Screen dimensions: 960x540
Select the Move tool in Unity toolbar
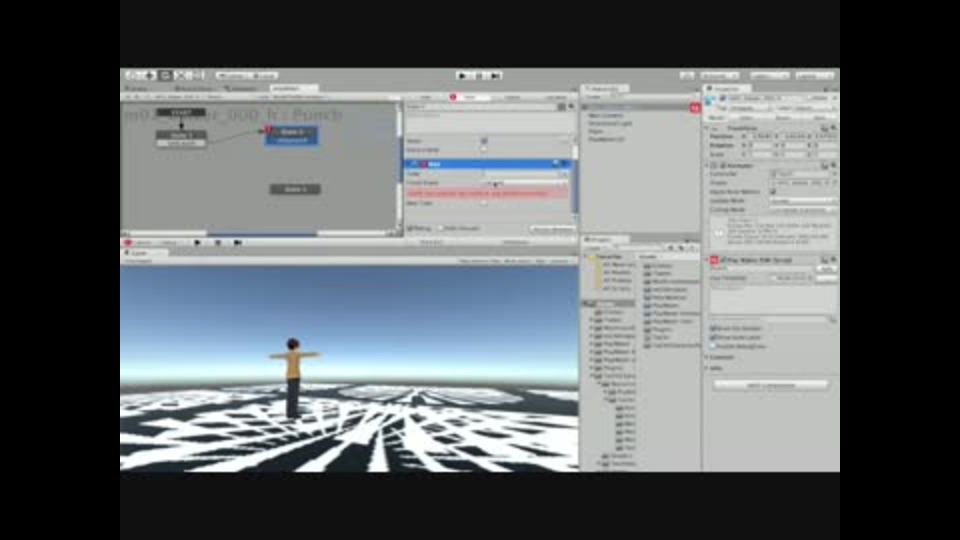[149, 75]
